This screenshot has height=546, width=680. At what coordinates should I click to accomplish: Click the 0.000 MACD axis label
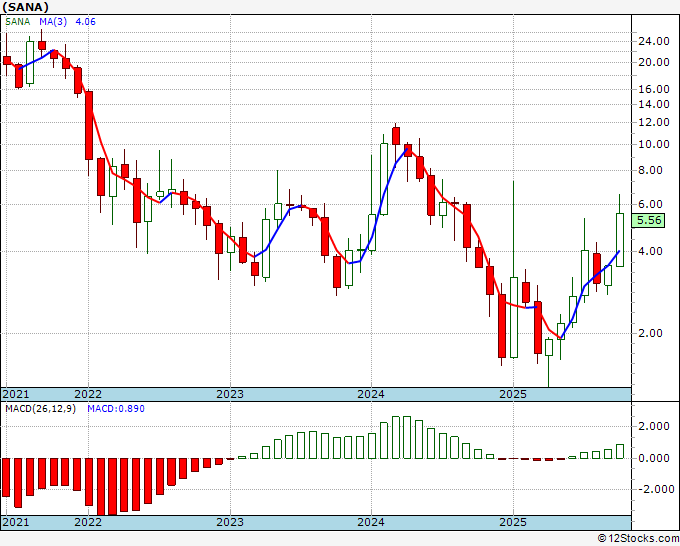(654, 458)
